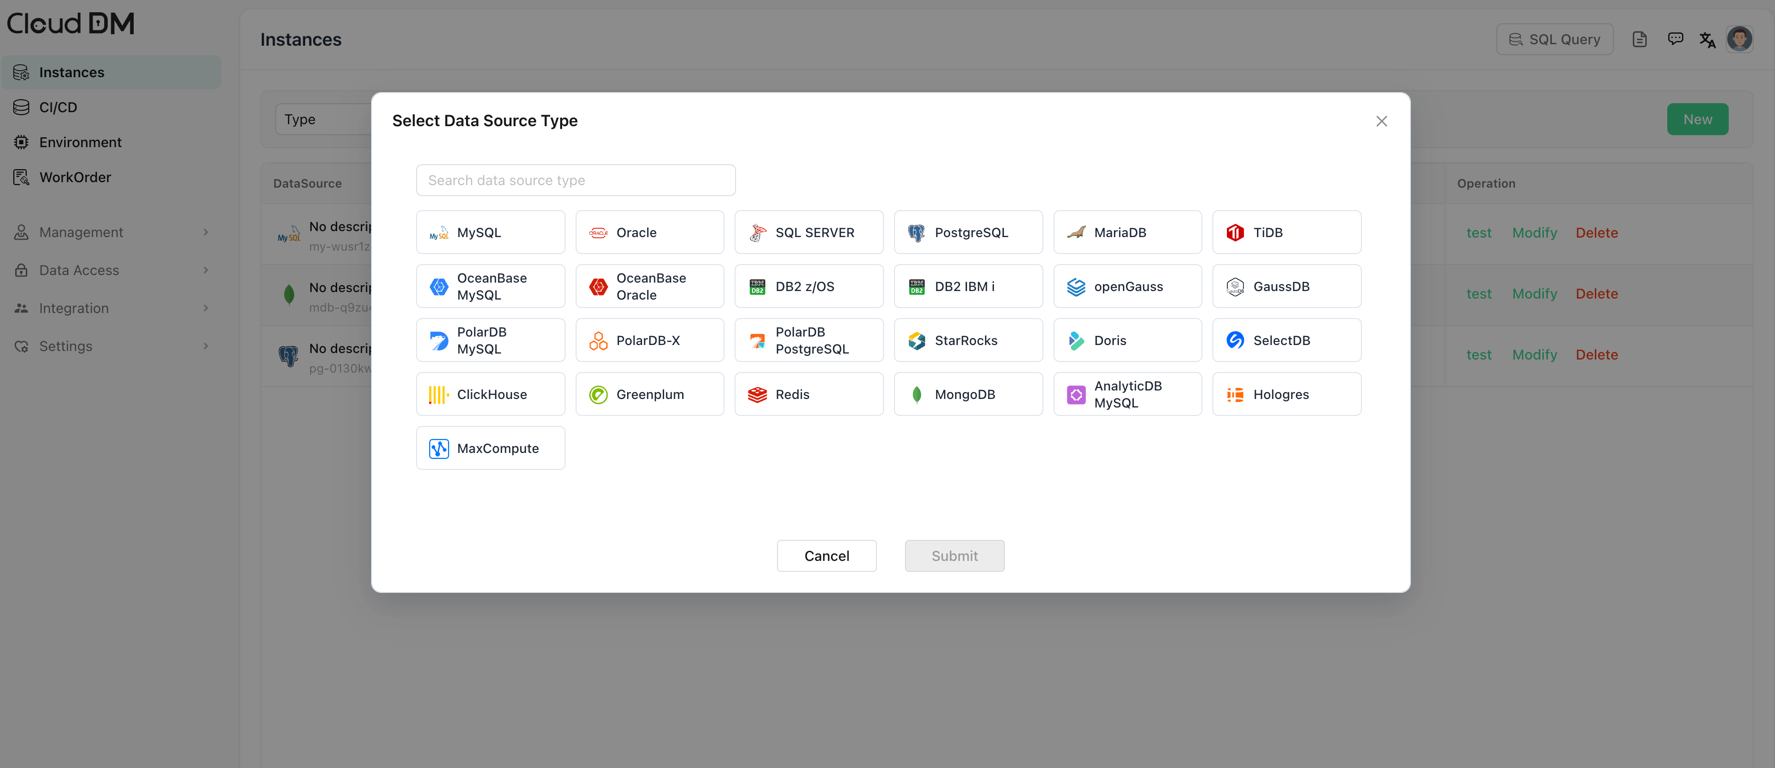This screenshot has width=1775, height=768.
Task: Expand the Data Access sidebar menu
Action: pyautogui.click(x=111, y=270)
